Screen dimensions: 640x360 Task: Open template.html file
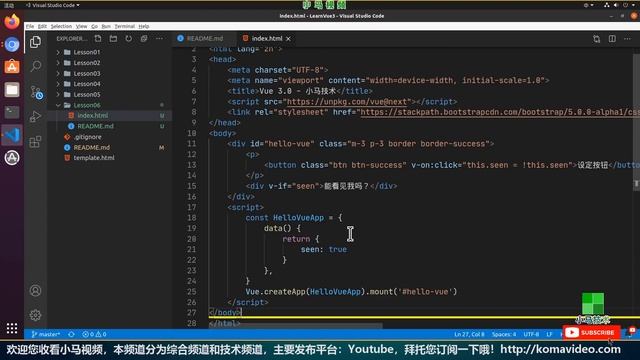(94, 158)
